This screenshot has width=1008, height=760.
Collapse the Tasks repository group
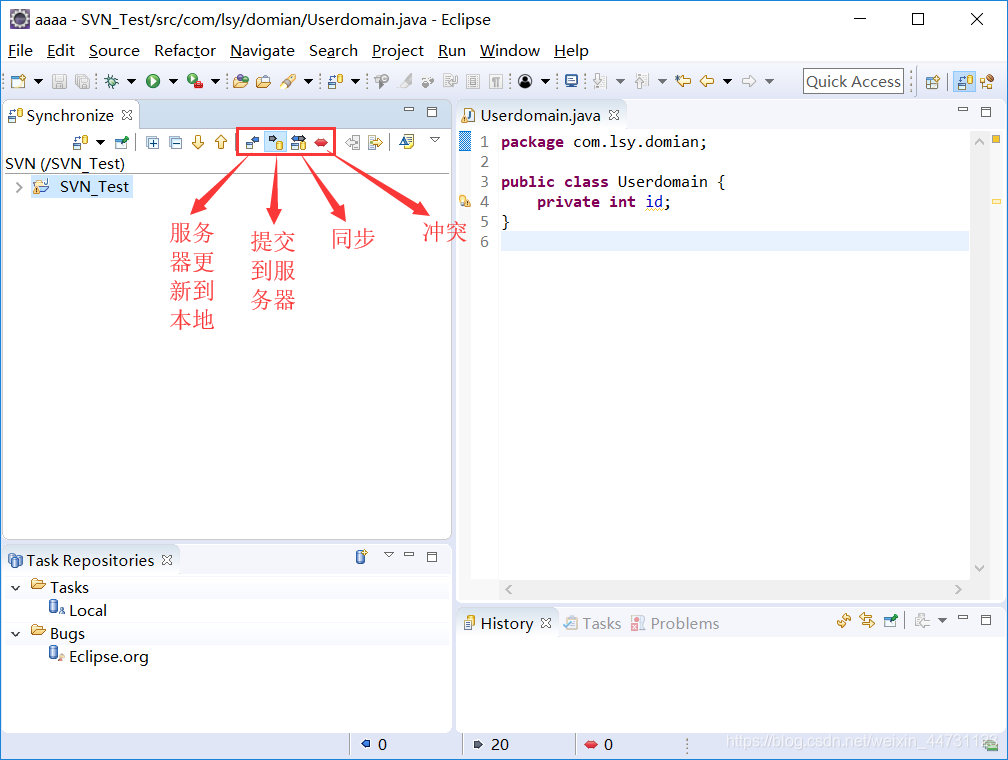coord(16,588)
